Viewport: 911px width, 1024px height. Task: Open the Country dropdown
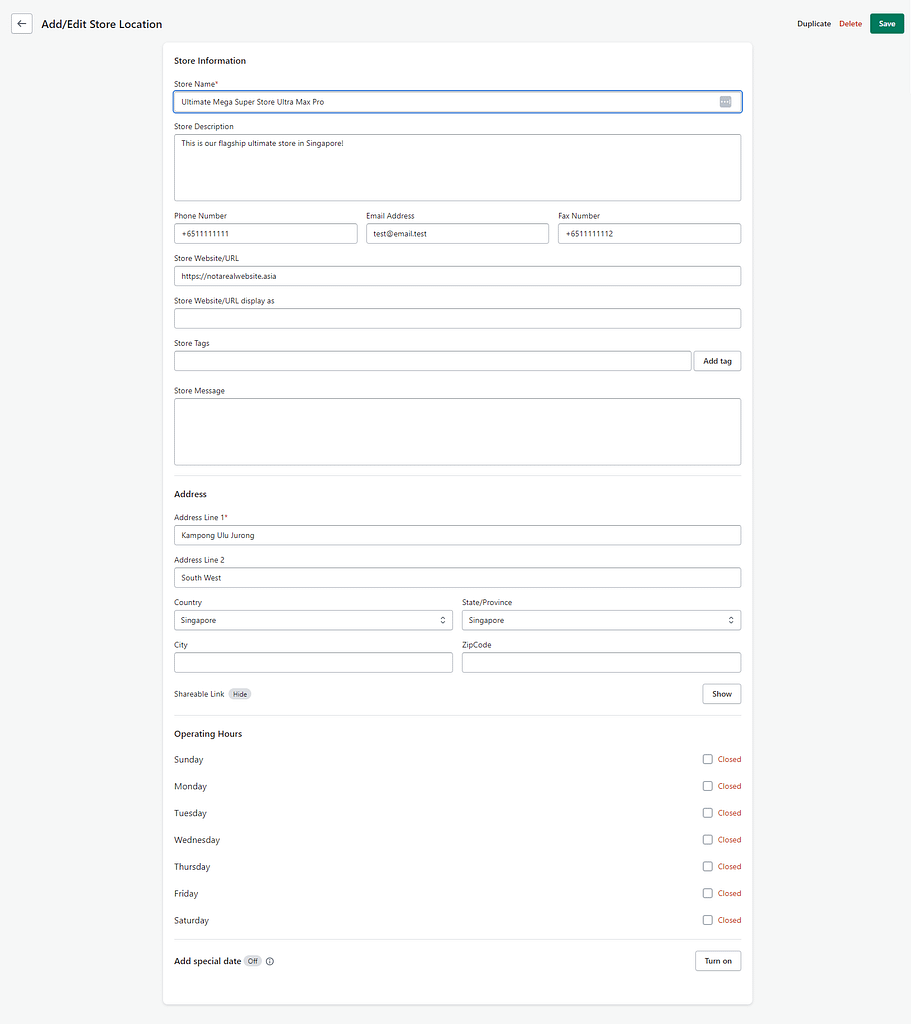(313, 620)
